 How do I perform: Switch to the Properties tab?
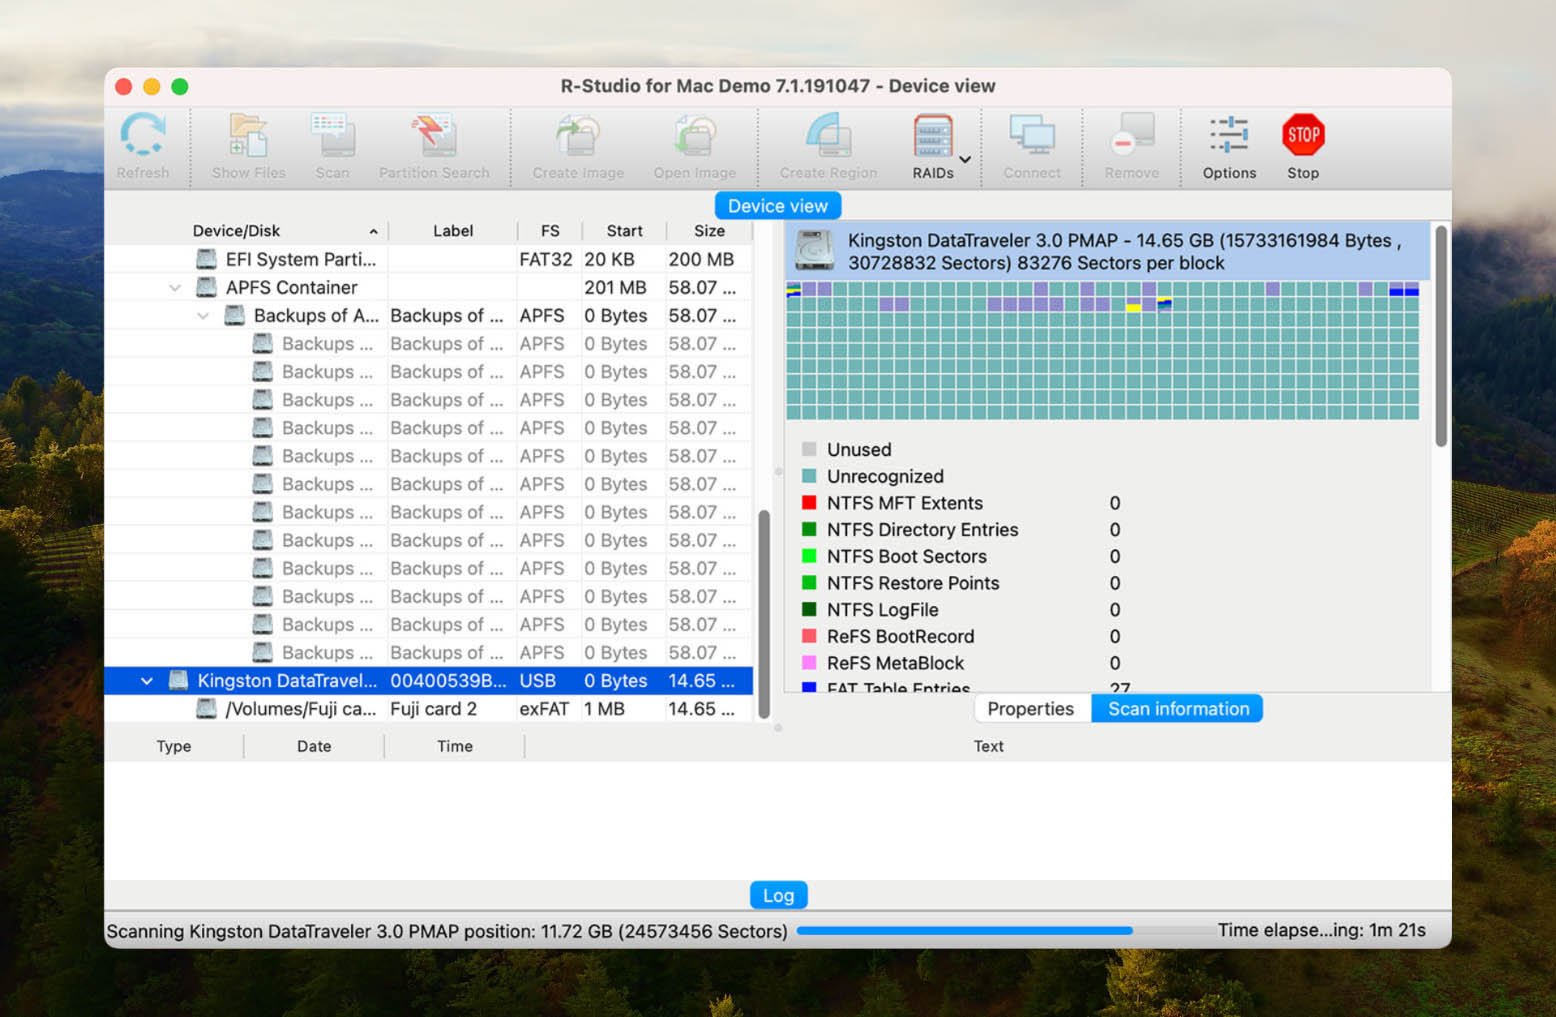(1031, 708)
